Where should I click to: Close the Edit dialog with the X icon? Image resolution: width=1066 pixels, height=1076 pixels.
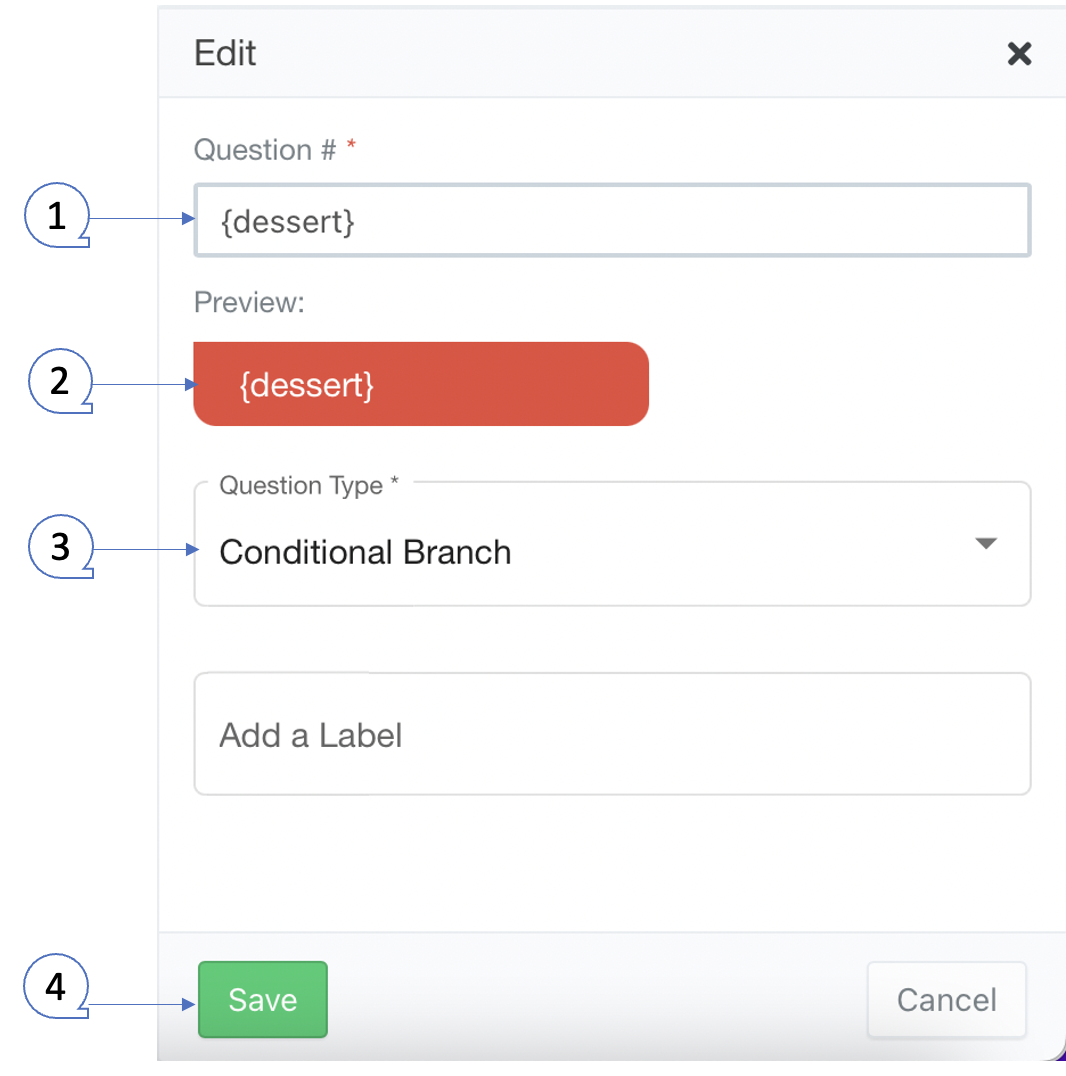(x=1019, y=54)
